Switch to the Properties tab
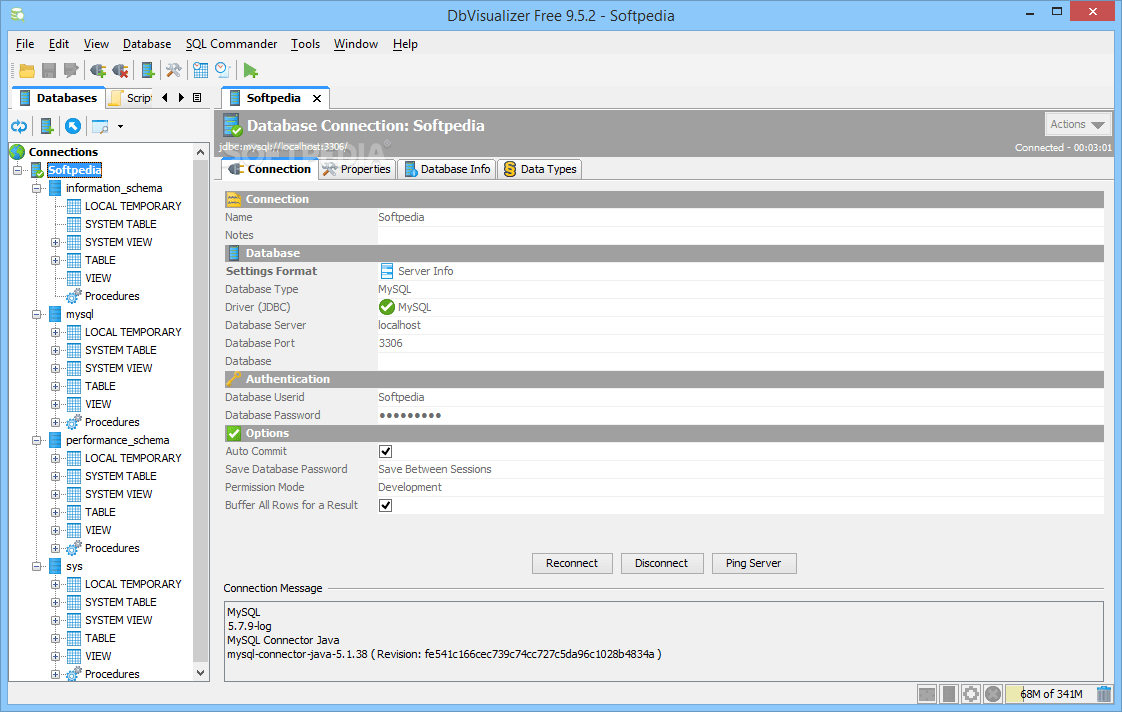Screen dimensions: 1122x712 (357, 169)
